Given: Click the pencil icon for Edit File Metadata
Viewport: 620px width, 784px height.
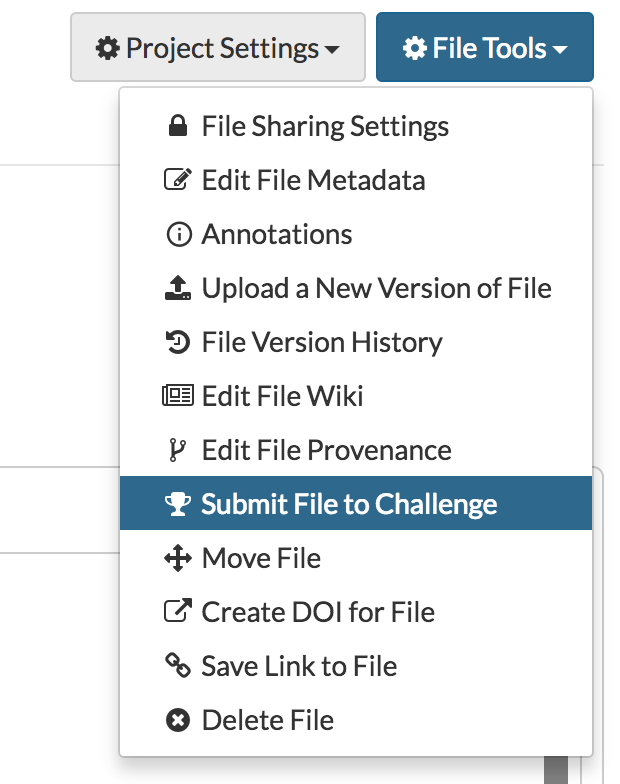Looking at the screenshot, I should click(177, 181).
